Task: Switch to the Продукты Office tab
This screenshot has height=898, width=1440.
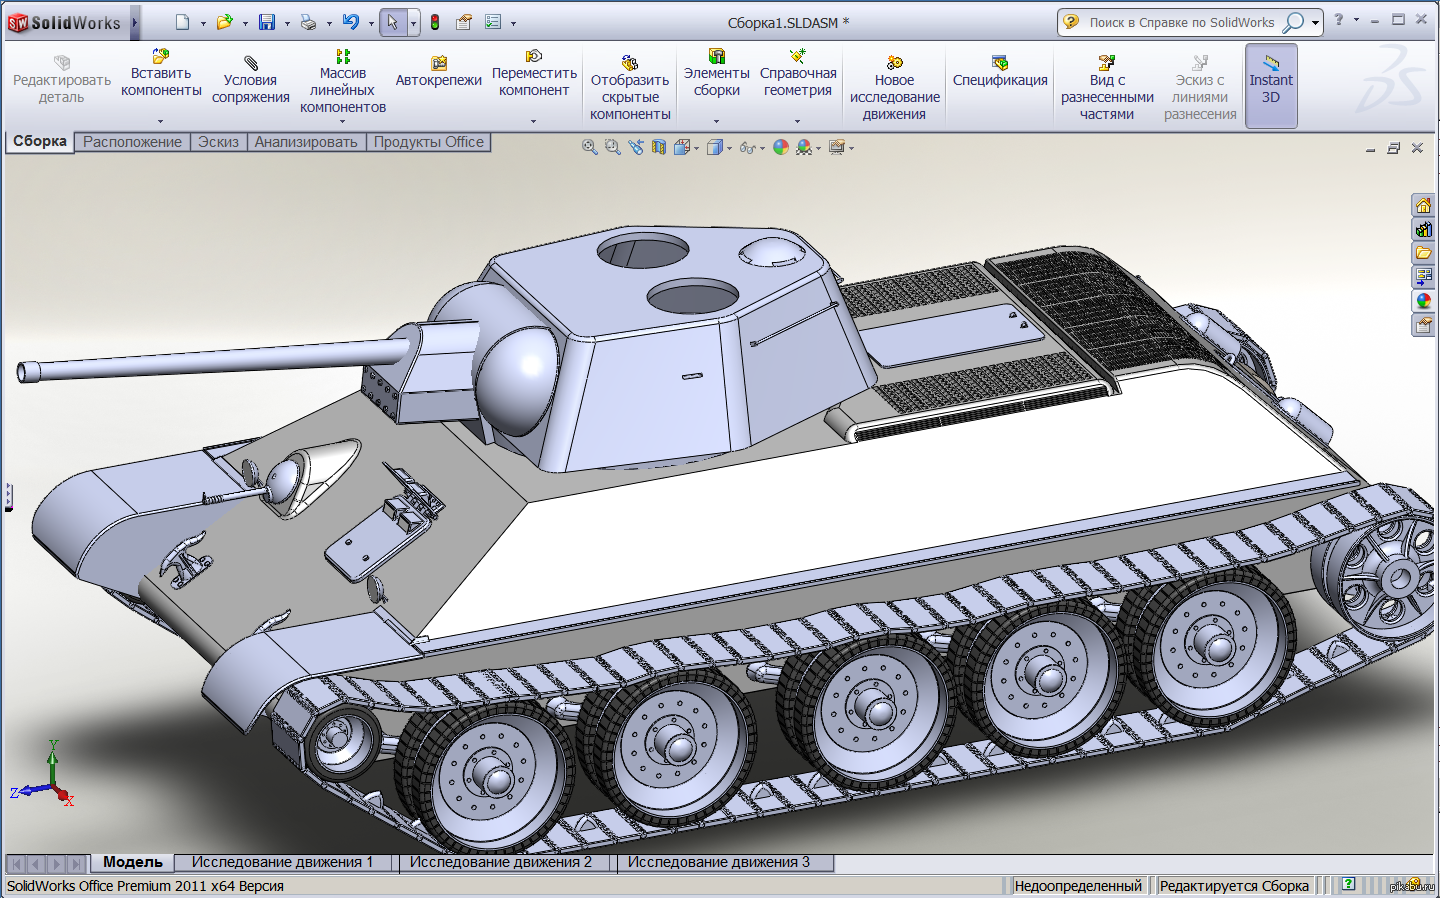Action: [x=429, y=142]
